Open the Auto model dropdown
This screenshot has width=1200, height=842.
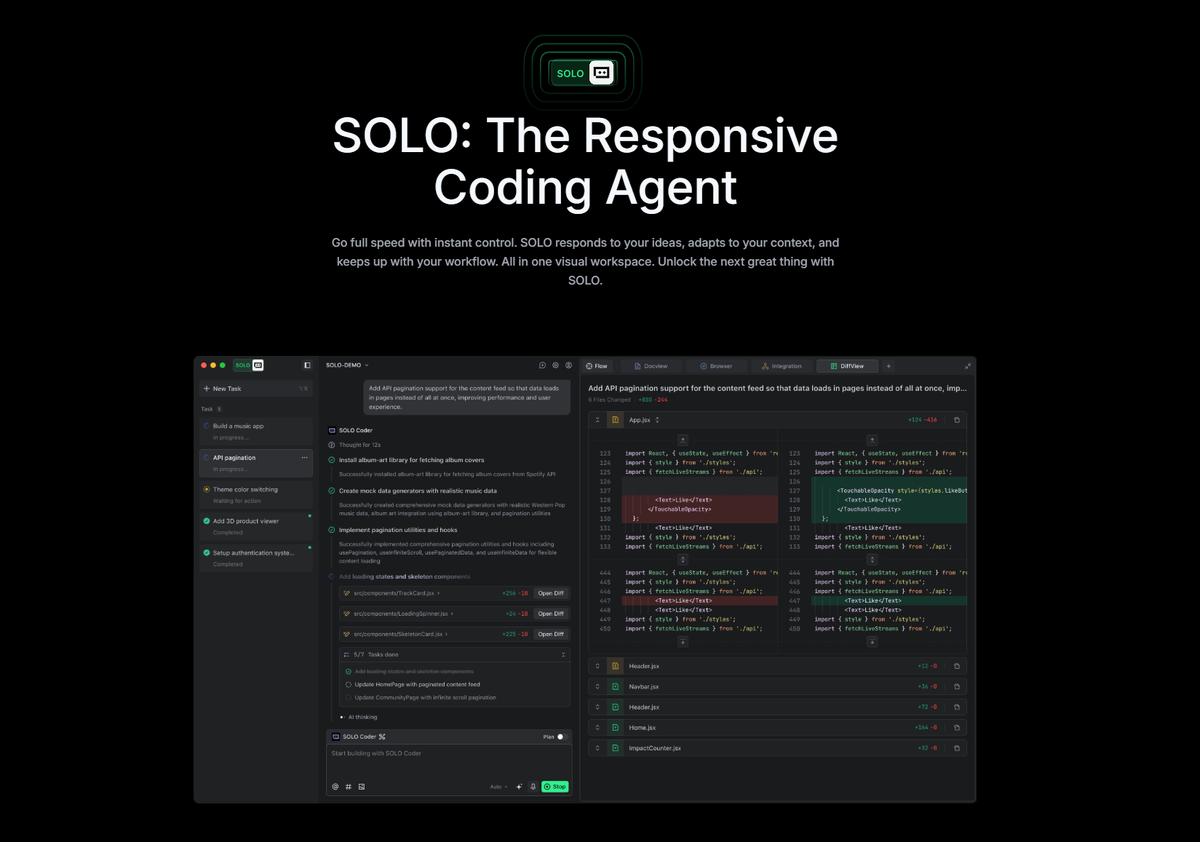[x=499, y=787]
